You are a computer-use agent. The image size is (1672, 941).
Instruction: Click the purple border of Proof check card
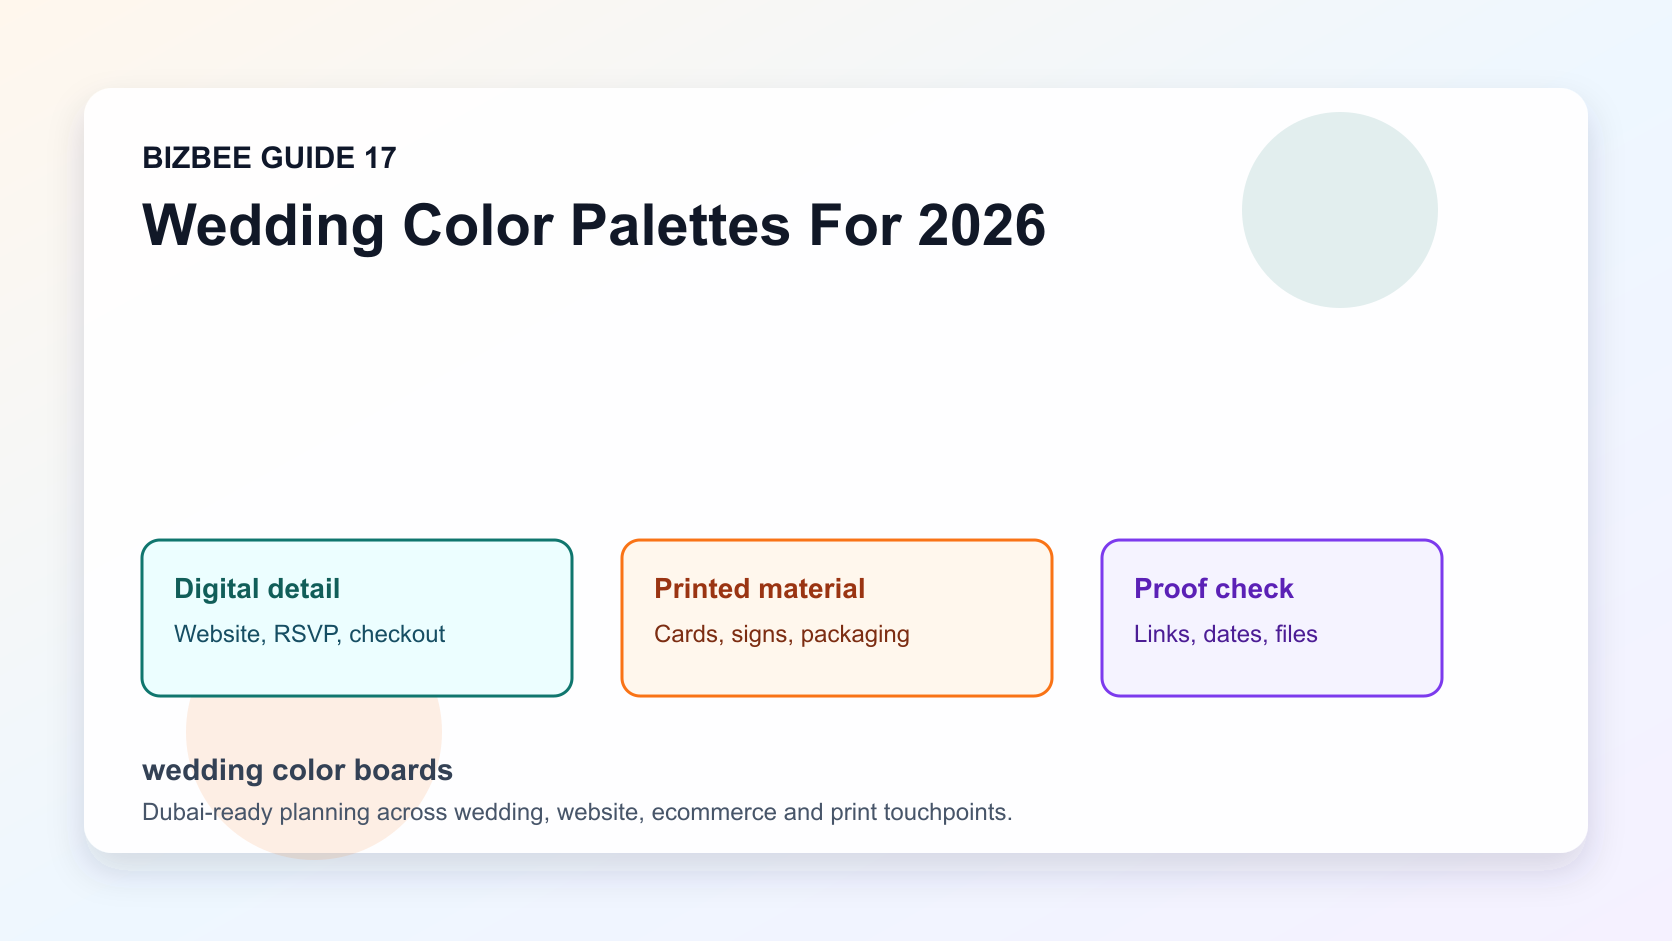pyautogui.click(x=1272, y=540)
